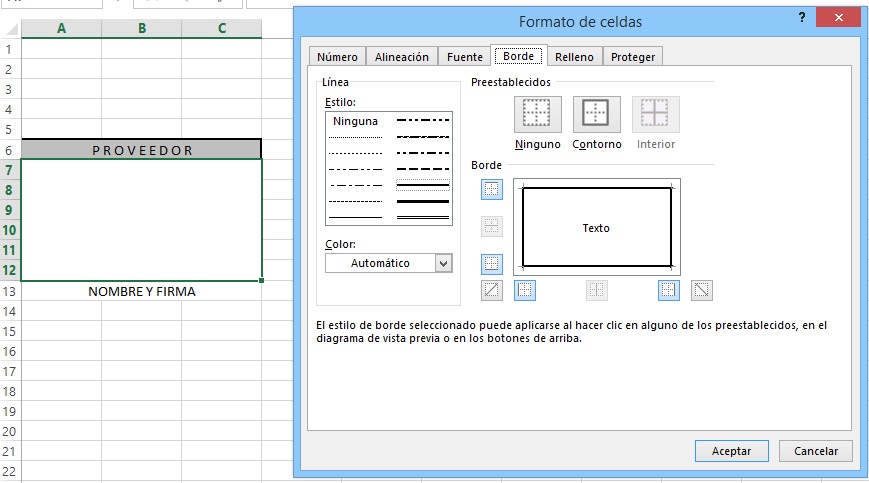Apply the Contorno outline preset
Viewport: 869px width, 483px height.
[x=596, y=114]
